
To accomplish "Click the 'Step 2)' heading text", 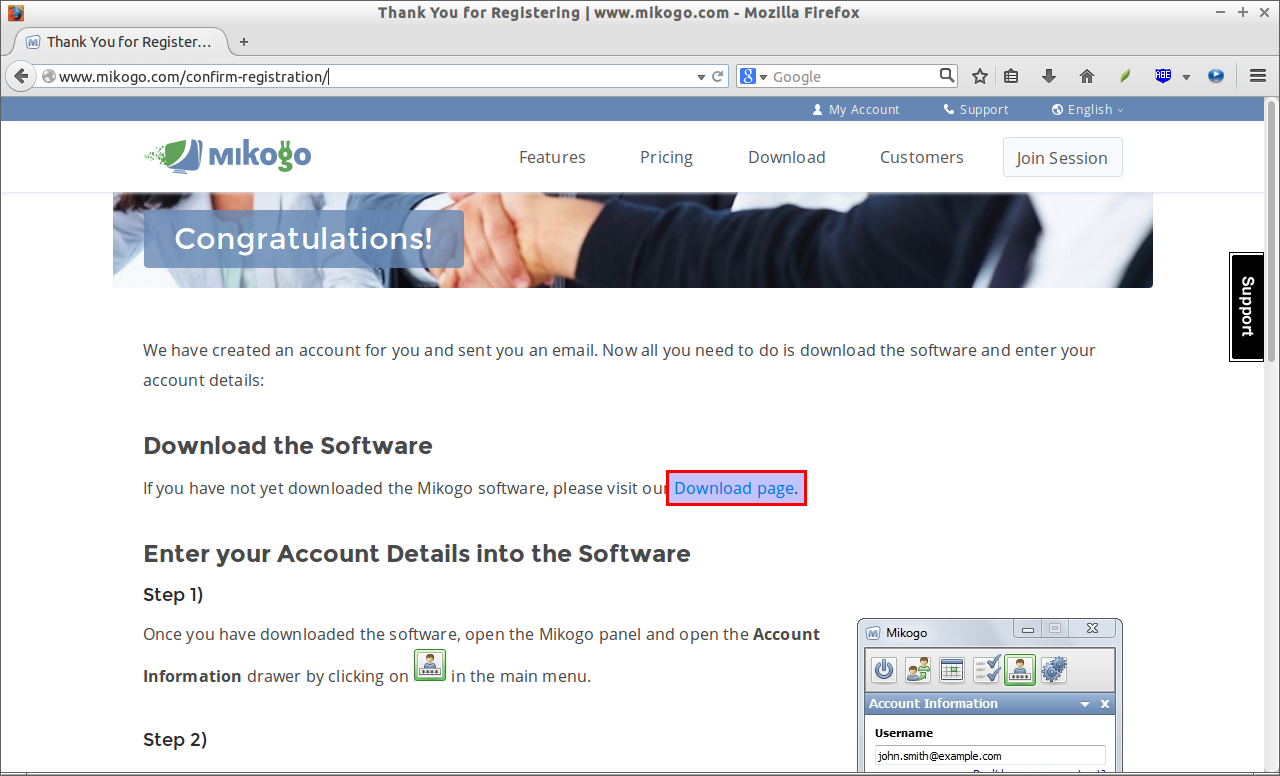I will click(175, 739).
